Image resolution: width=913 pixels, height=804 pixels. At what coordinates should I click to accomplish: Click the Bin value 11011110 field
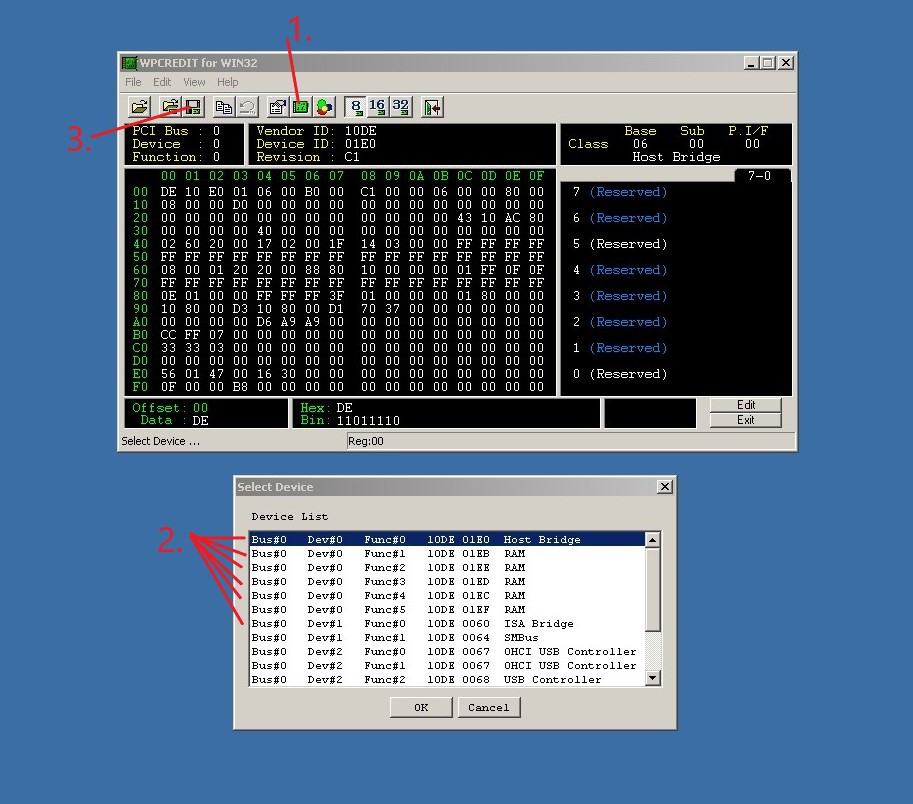[x=368, y=420]
